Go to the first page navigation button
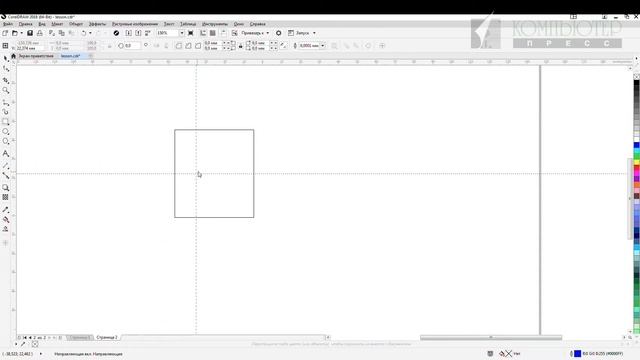Screen dimensions: 640x360 (24, 338)
